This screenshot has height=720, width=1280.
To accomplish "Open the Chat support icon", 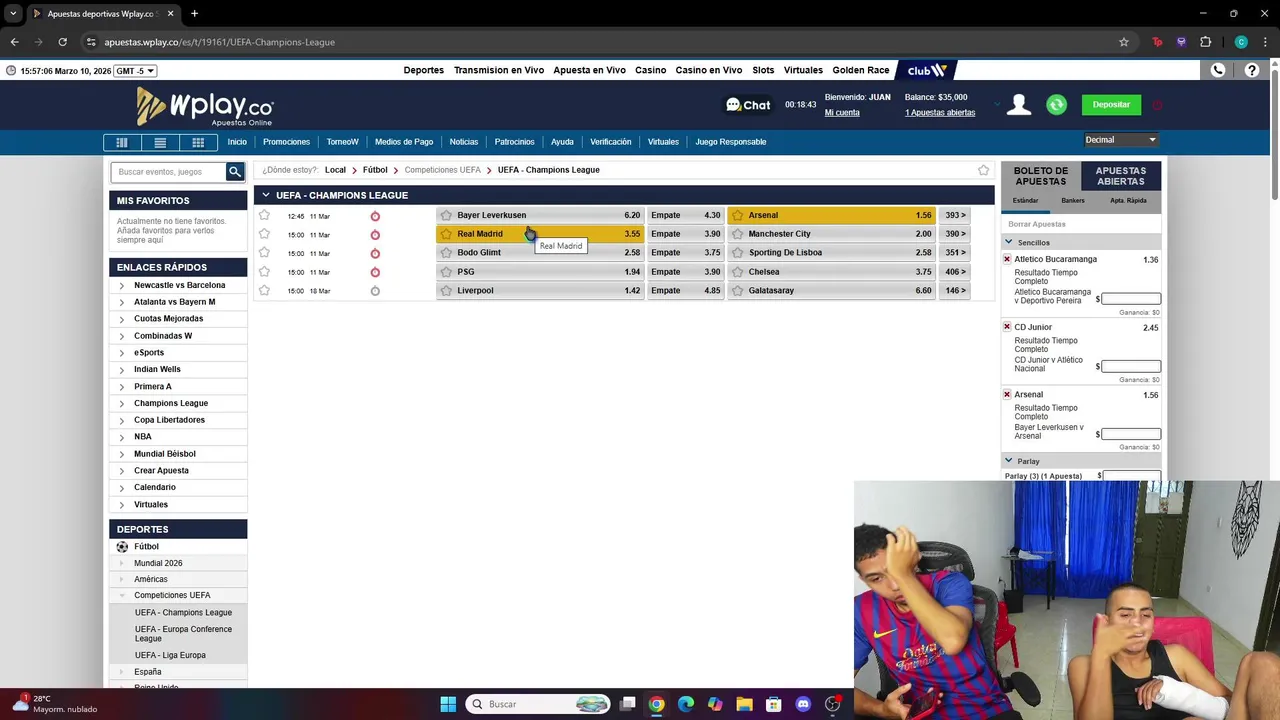I will (748, 105).
